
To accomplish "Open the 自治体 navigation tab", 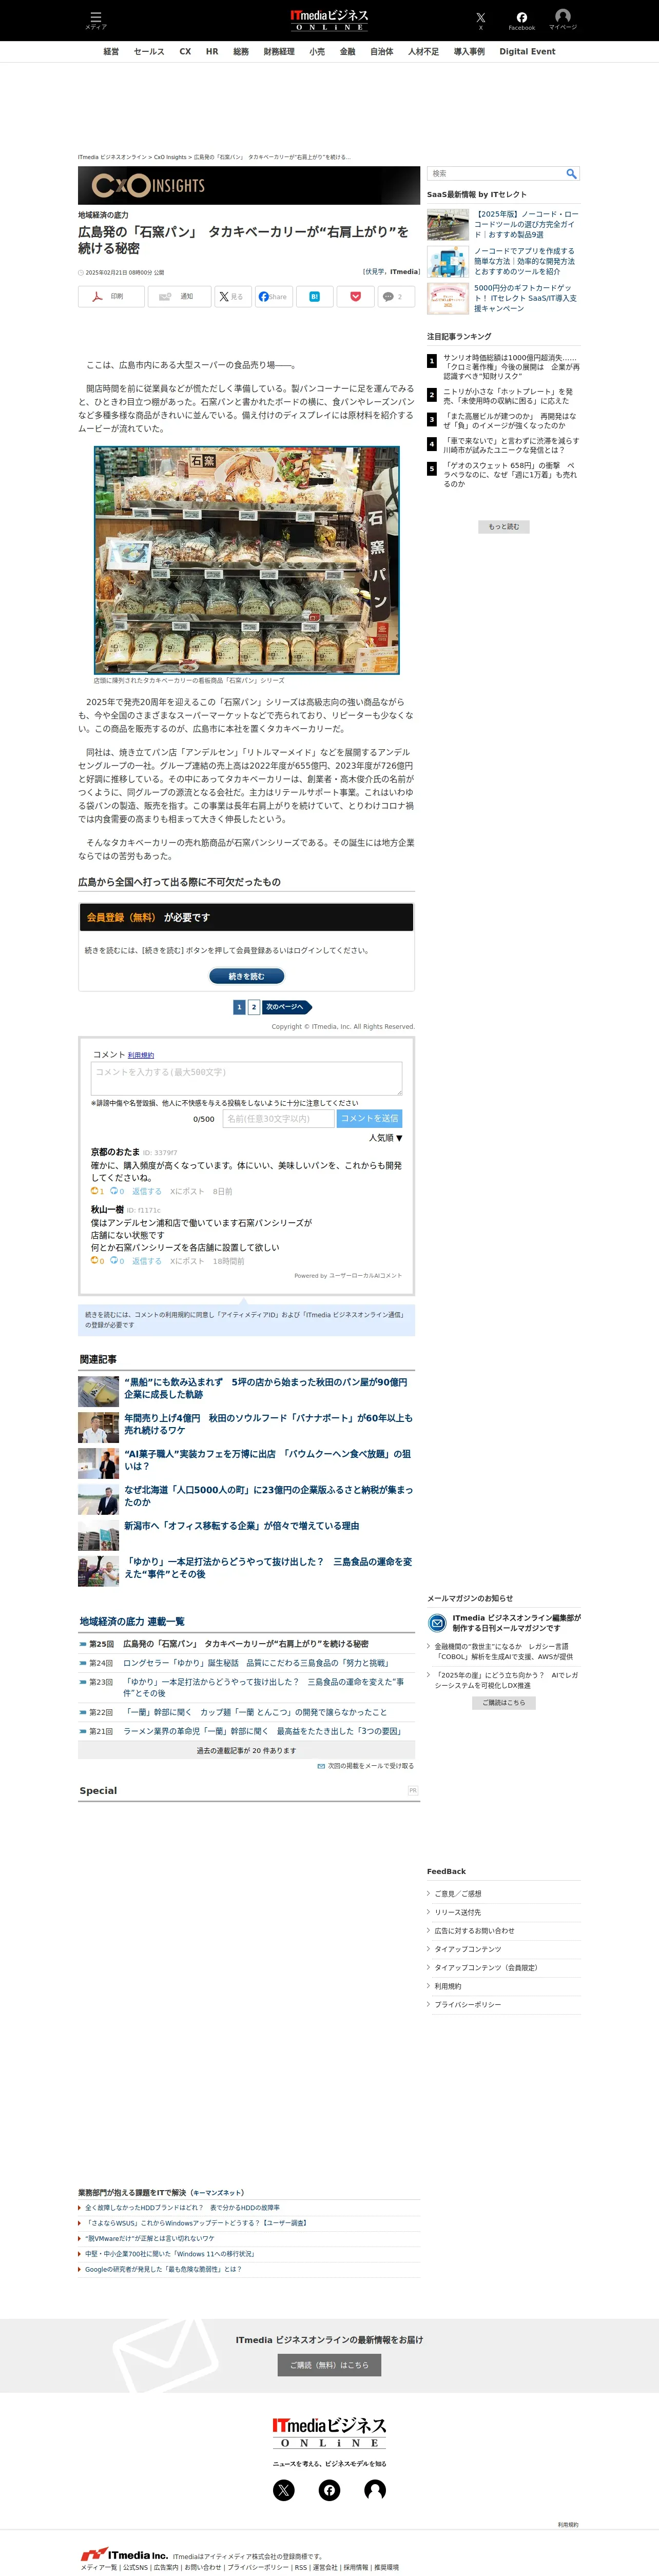I will (382, 51).
